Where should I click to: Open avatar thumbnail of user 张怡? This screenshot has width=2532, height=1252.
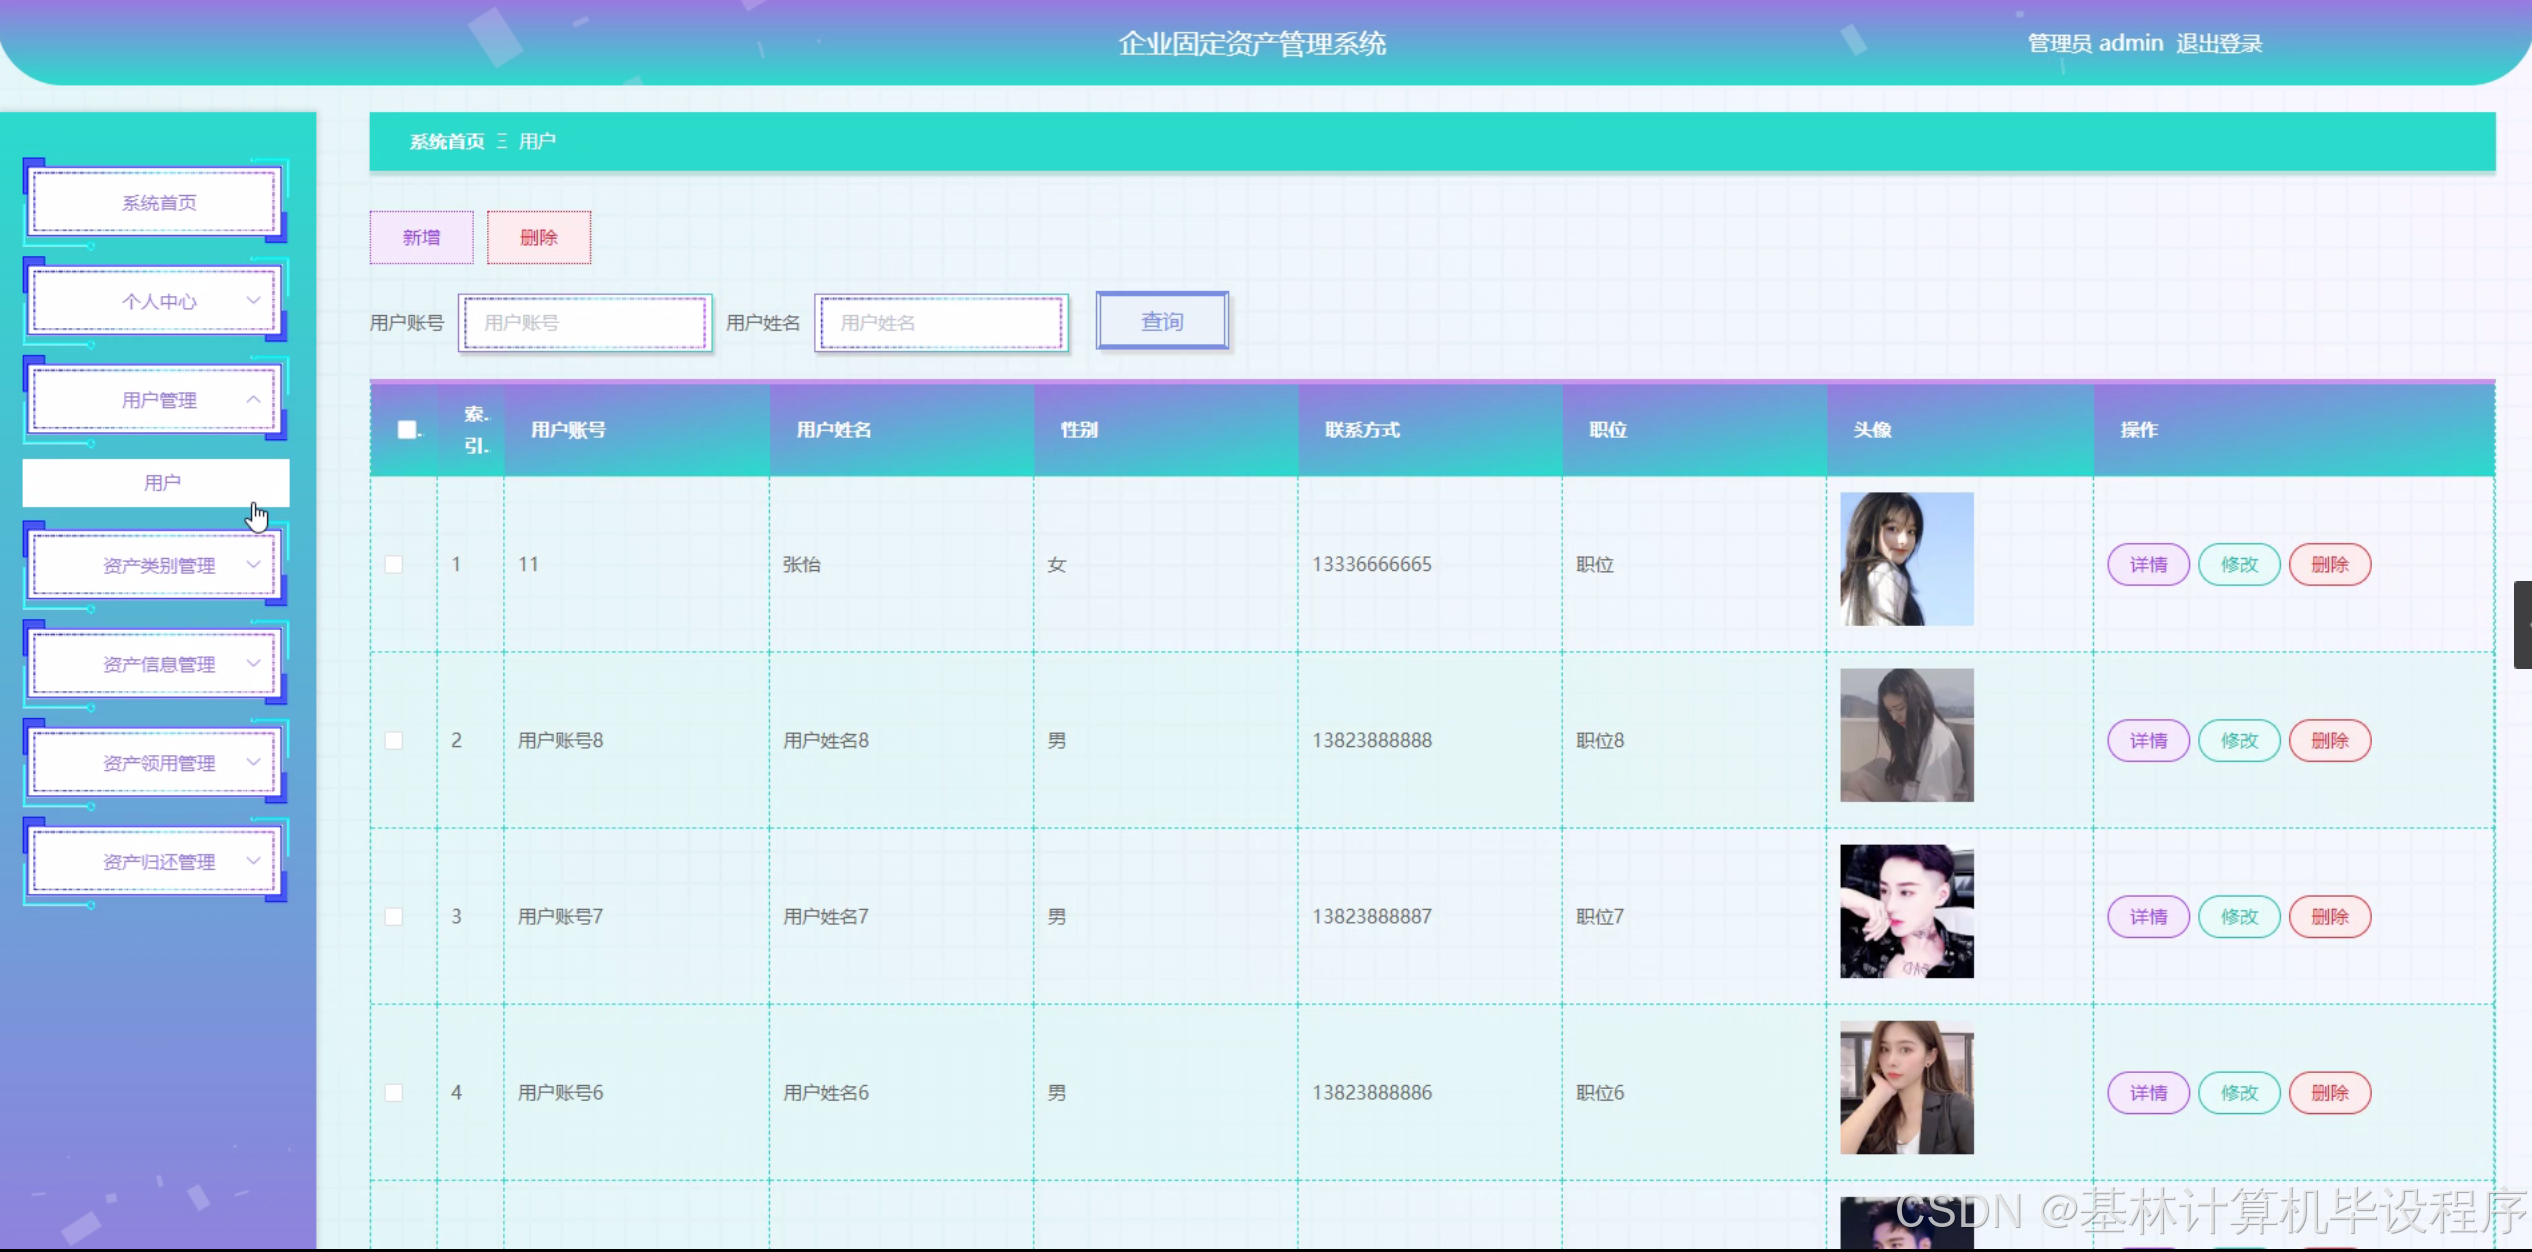[x=1906, y=559]
